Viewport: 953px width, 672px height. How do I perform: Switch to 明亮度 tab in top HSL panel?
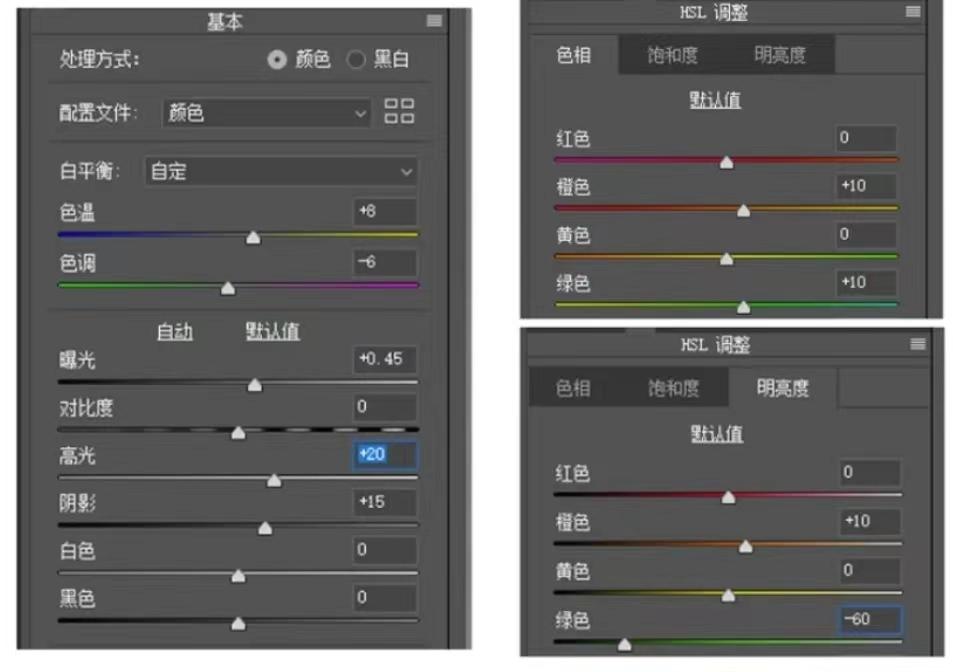coord(780,55)
